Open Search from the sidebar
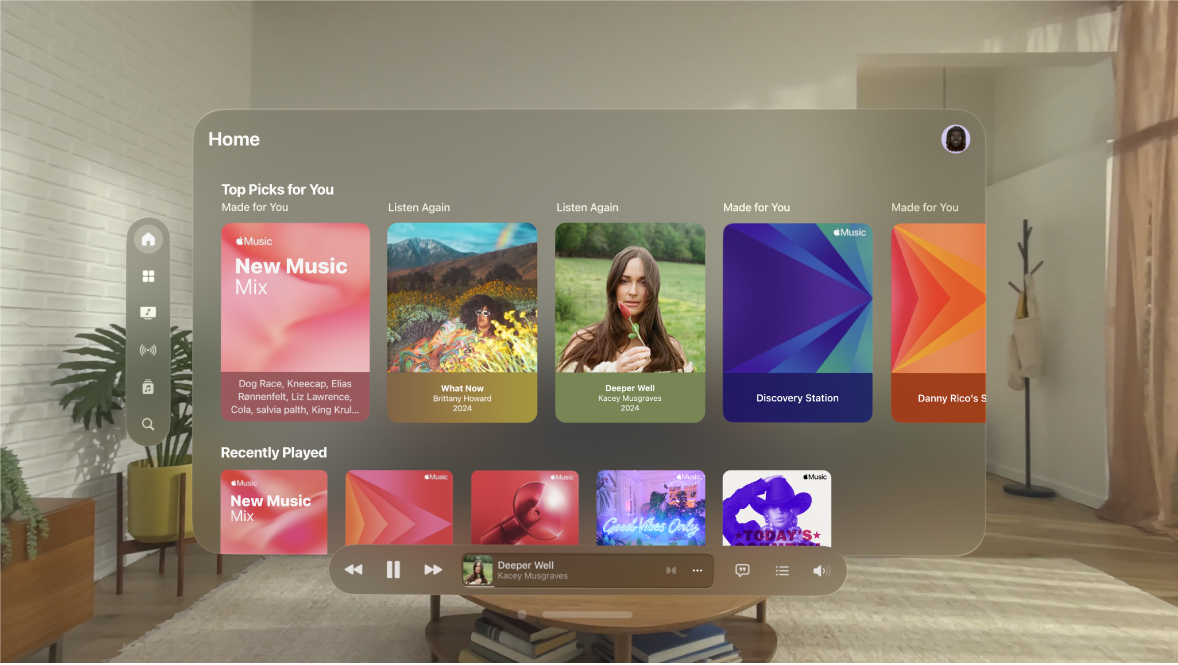The height and width of the screenshot is (665, 1178). 148,425
